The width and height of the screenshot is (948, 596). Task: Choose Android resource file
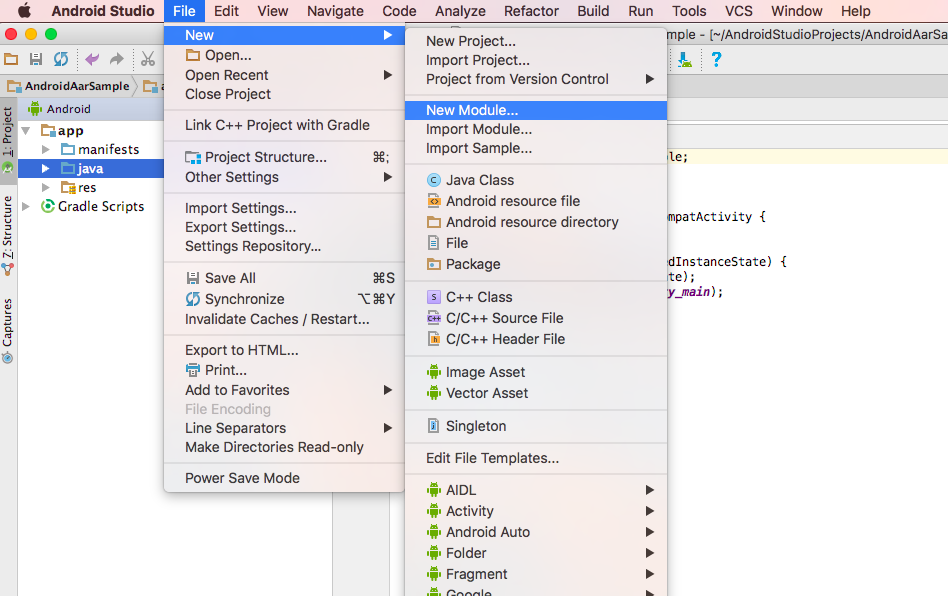pos(536,201)
